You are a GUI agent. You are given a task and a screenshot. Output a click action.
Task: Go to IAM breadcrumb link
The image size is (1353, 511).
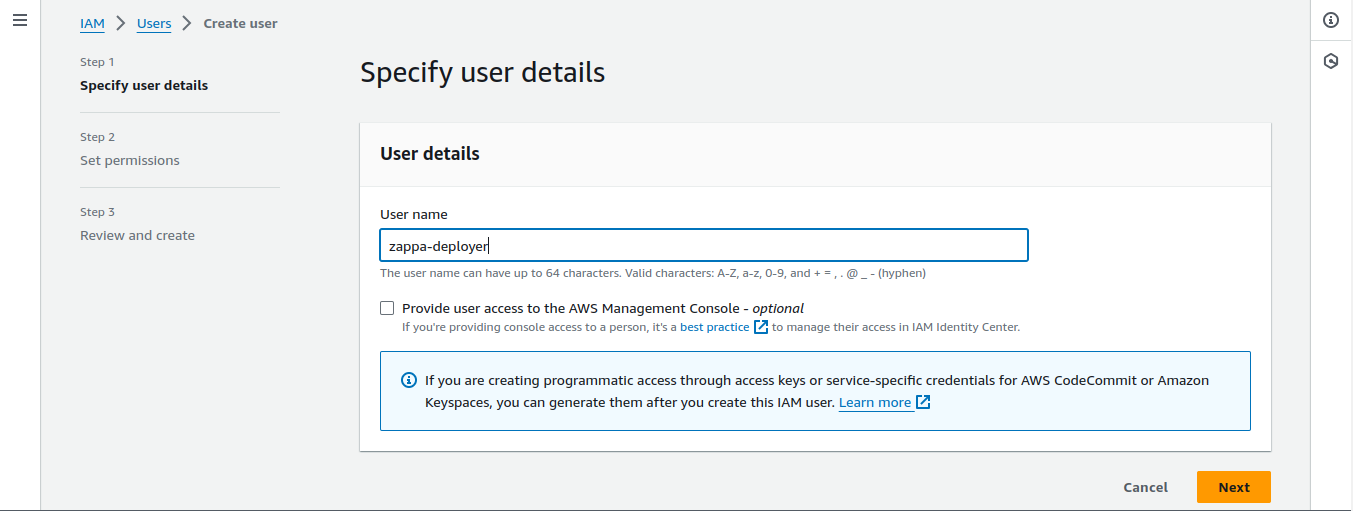coord(92,23)
